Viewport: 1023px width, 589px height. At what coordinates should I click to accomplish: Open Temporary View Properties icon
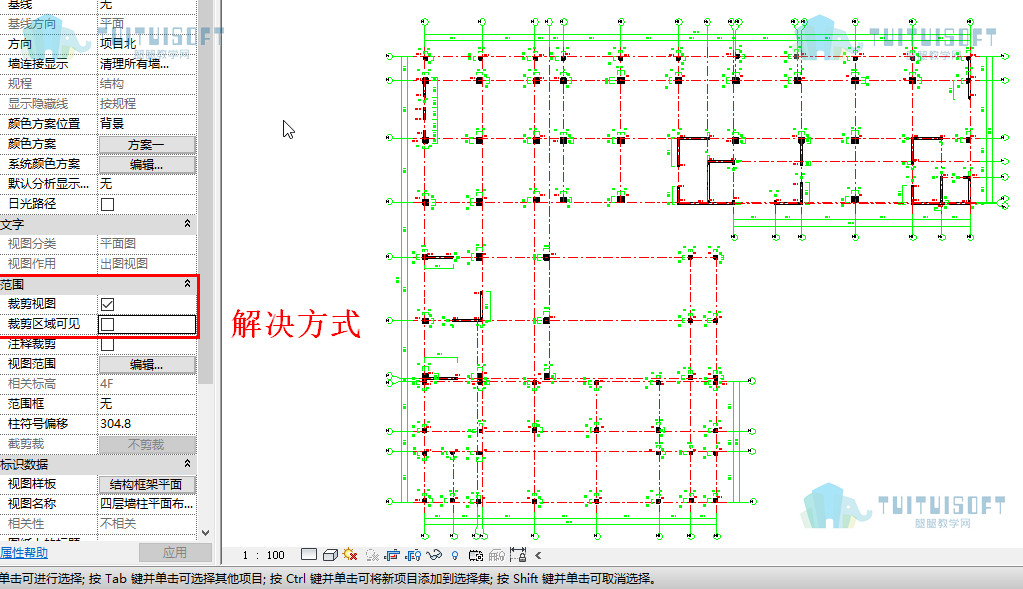click(x=476, y=556)
